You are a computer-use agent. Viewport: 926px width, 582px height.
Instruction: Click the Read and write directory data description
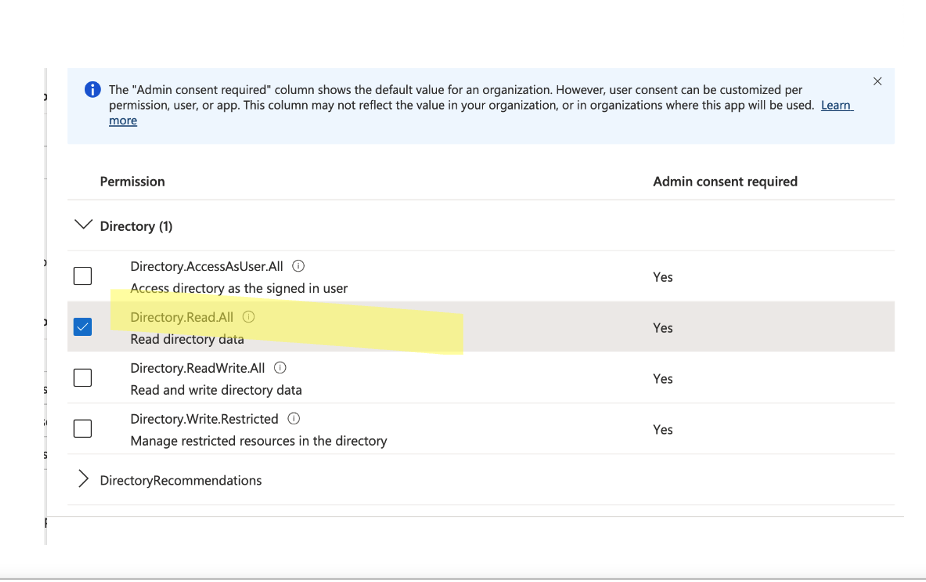(216, 390)
